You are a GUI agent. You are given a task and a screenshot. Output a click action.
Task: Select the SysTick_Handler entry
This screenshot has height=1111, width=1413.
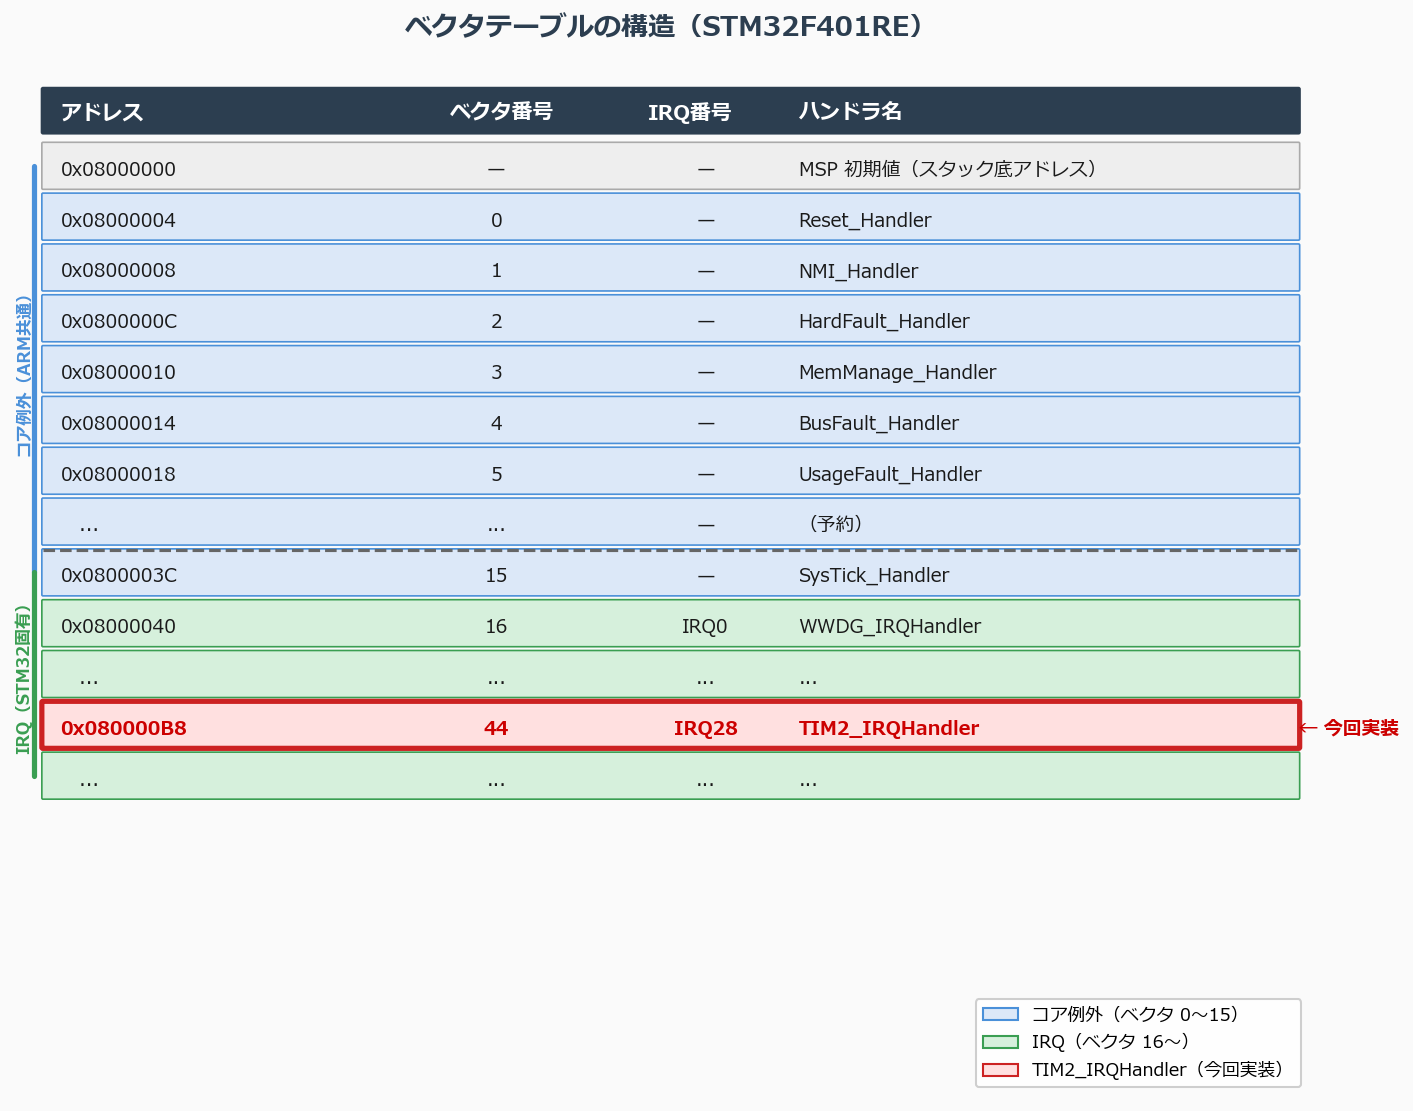[x=670, y=574]
